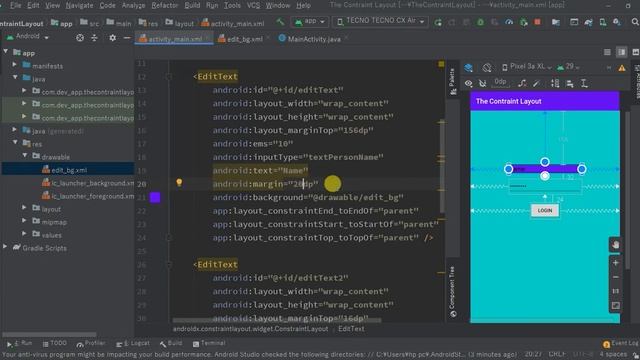
Task: Click the LOGIN button in layout preview
Action: tap(544, 211)
